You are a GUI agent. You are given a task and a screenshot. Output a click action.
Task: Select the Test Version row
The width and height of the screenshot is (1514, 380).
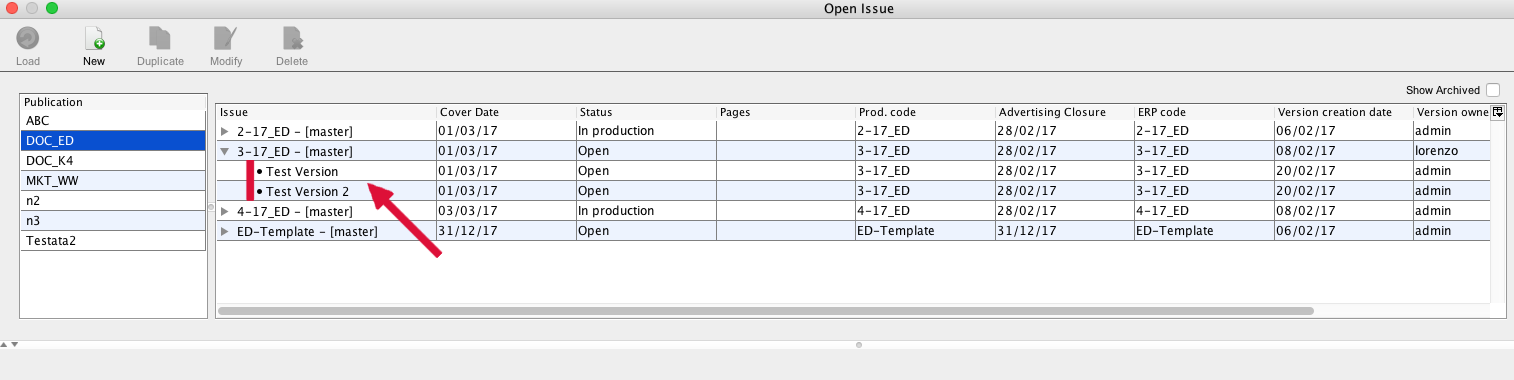click(853, 171)
